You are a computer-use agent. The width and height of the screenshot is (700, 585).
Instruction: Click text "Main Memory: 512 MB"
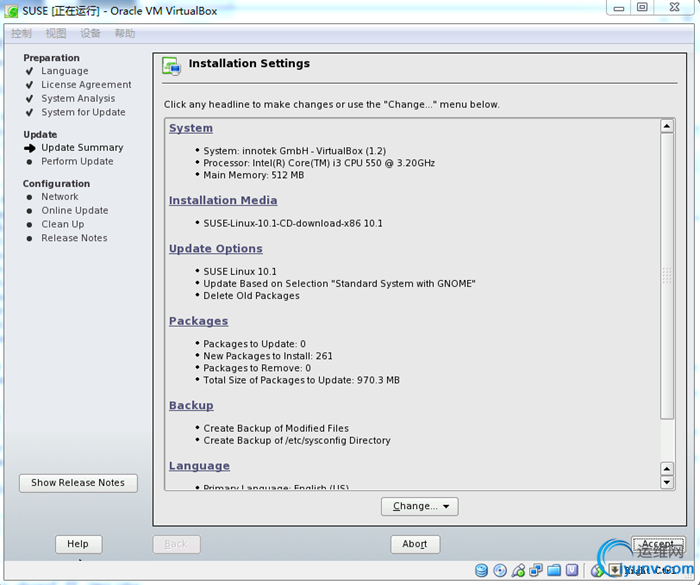click(254, 176)
